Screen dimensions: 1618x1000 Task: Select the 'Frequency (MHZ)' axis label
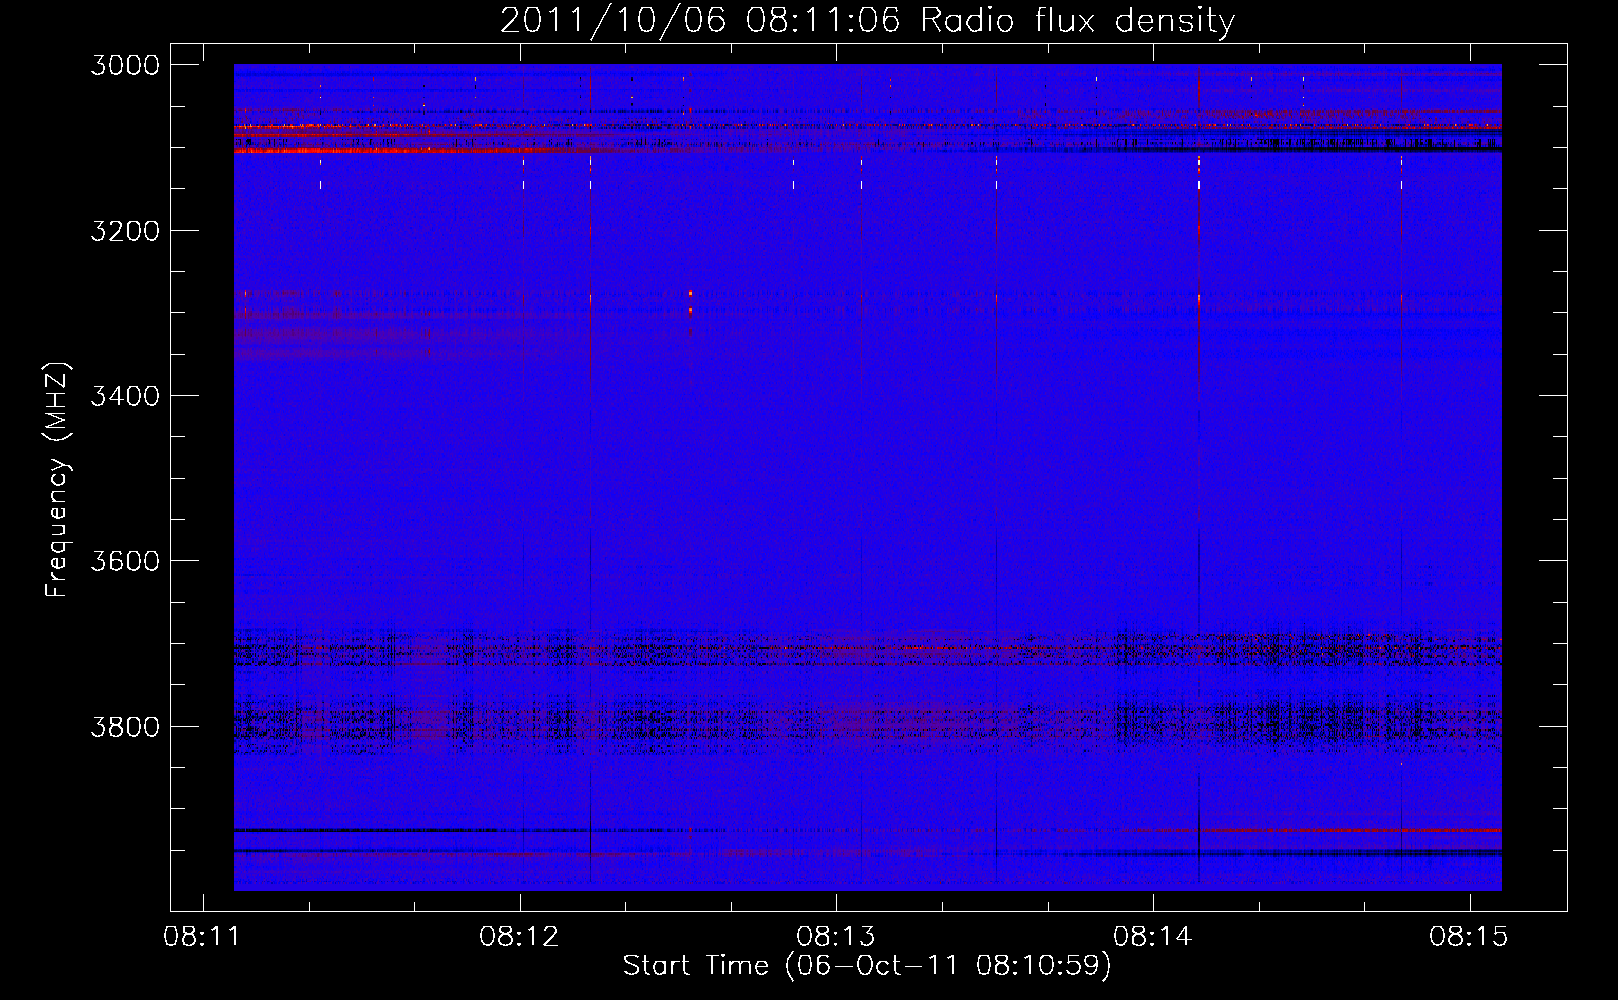tap(58, 480)
